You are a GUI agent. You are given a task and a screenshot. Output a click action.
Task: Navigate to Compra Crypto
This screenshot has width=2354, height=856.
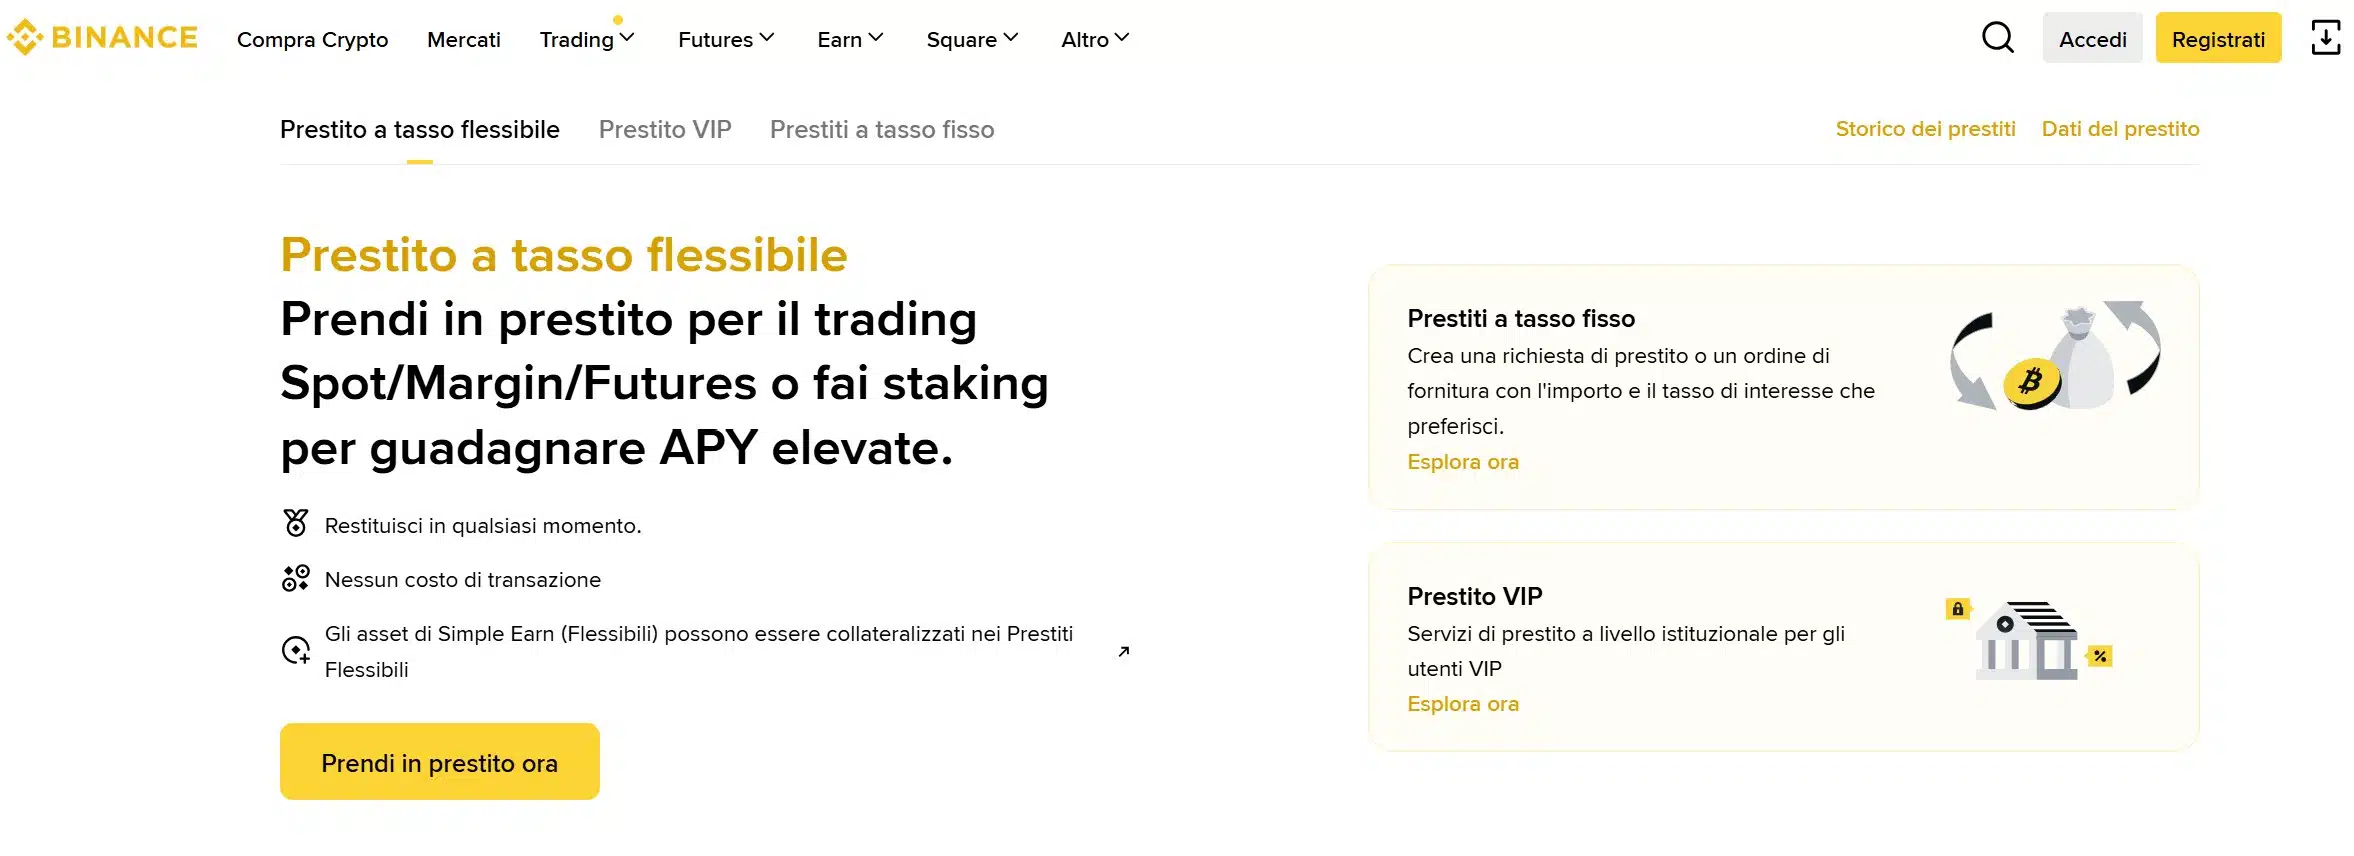(311, 39)
